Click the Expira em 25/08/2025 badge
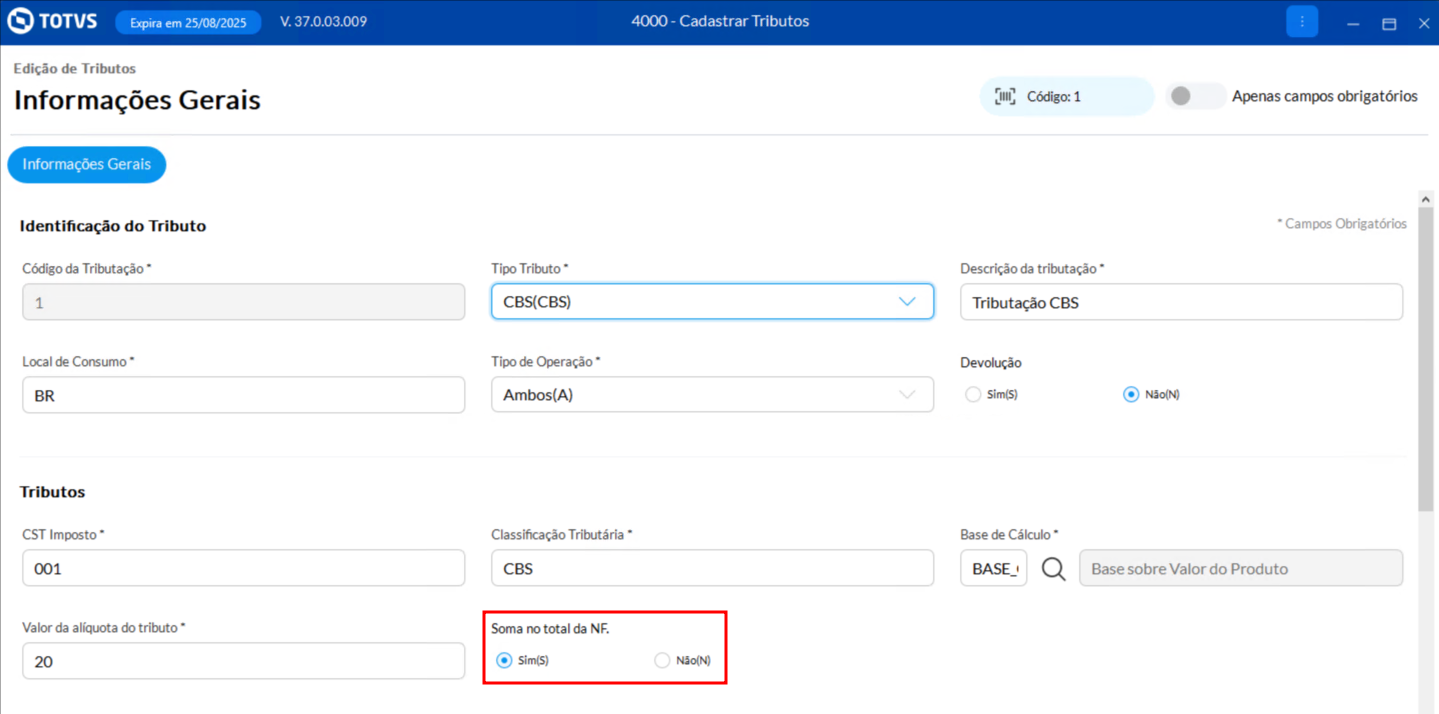The height and width of the screenshot is (714, 1439). tap(188, 22)
